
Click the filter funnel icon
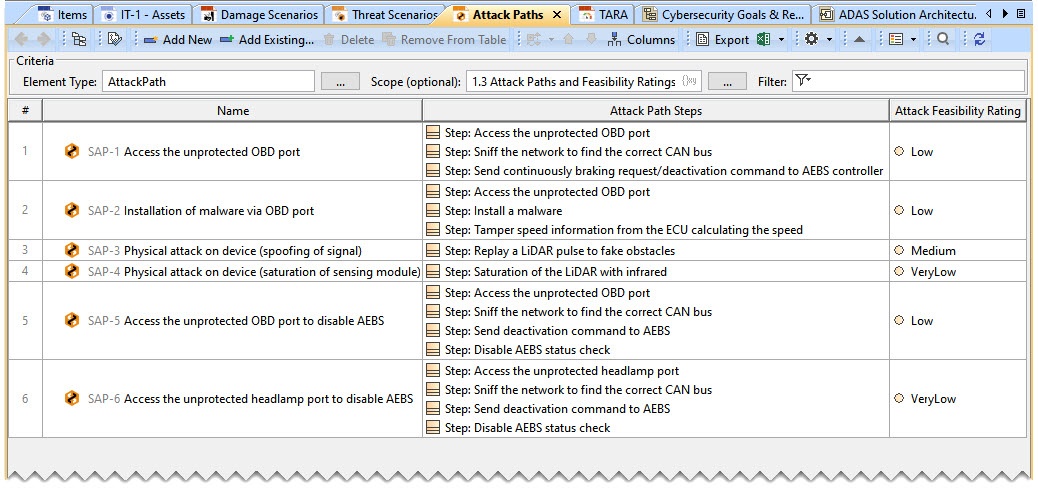(801, 82)
